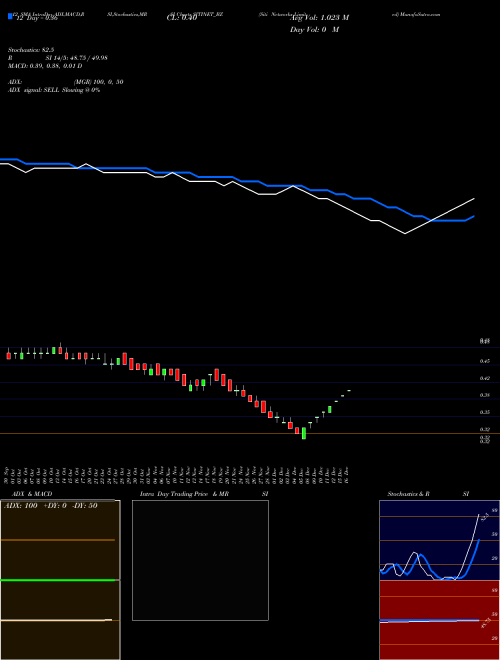Click the empty Intra Day Trading Price panel
The height and width of the screenshot is (660, 500).
pyautogui.click(x=200, y=560)
